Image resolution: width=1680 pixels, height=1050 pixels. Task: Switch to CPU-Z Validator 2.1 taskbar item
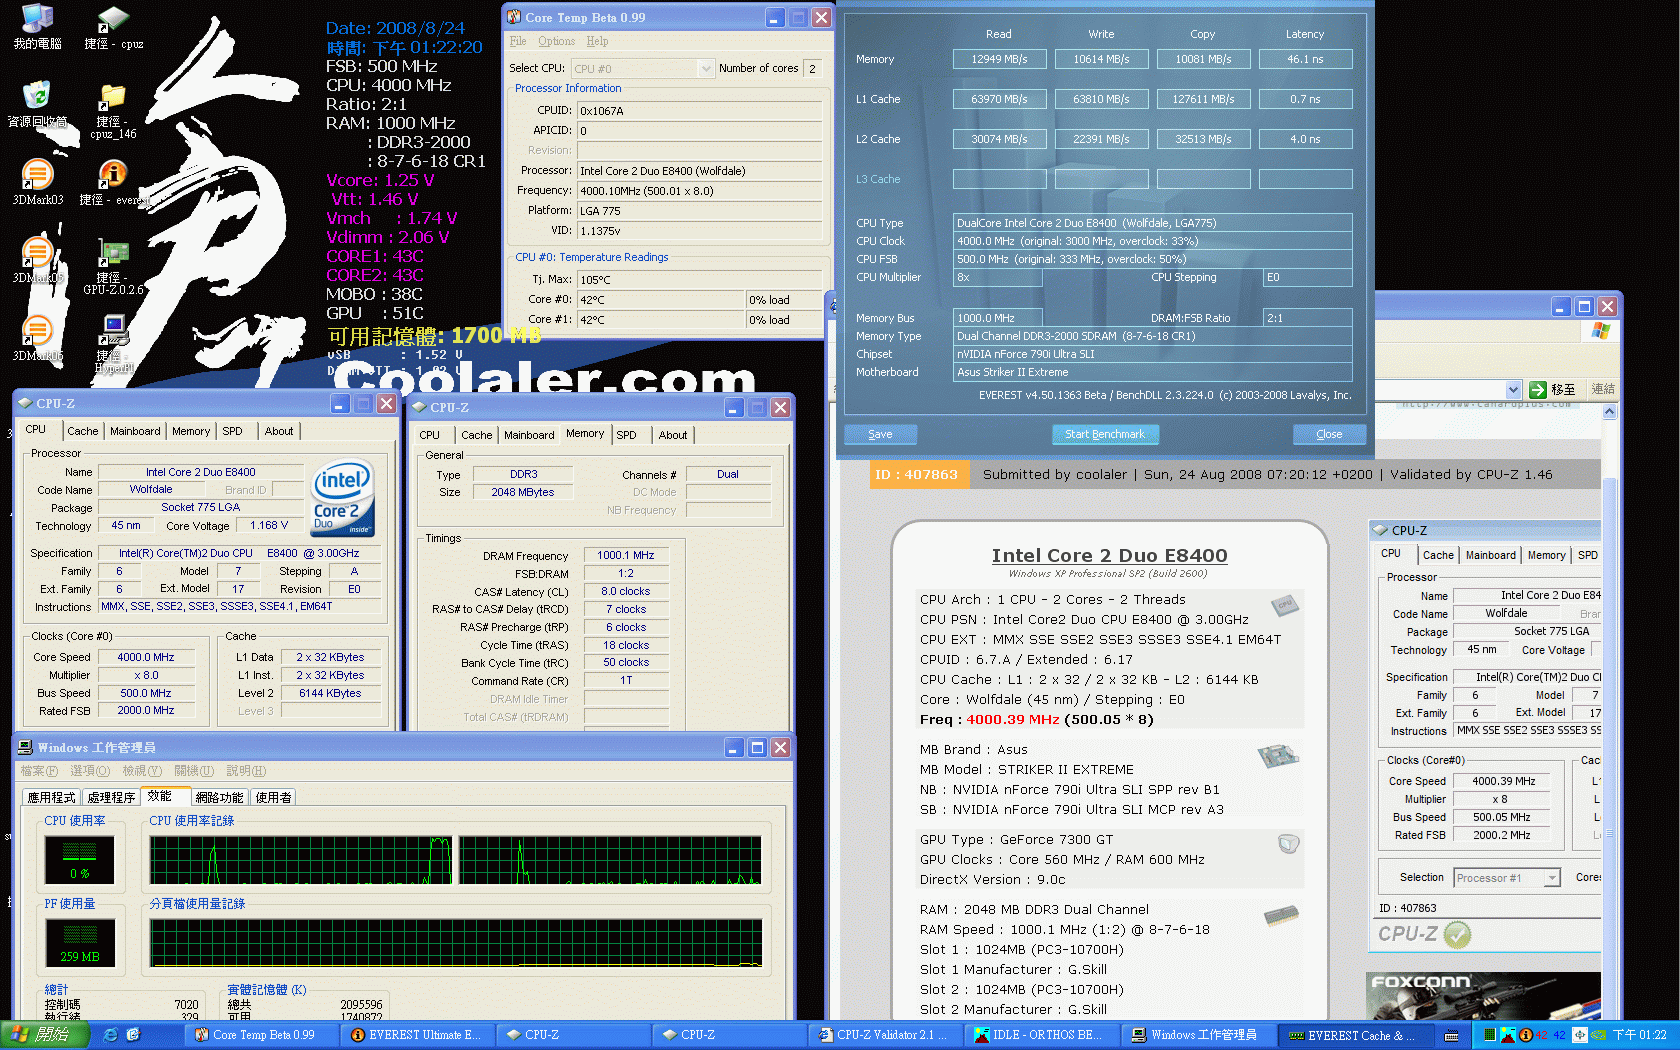click(885, 1035)
